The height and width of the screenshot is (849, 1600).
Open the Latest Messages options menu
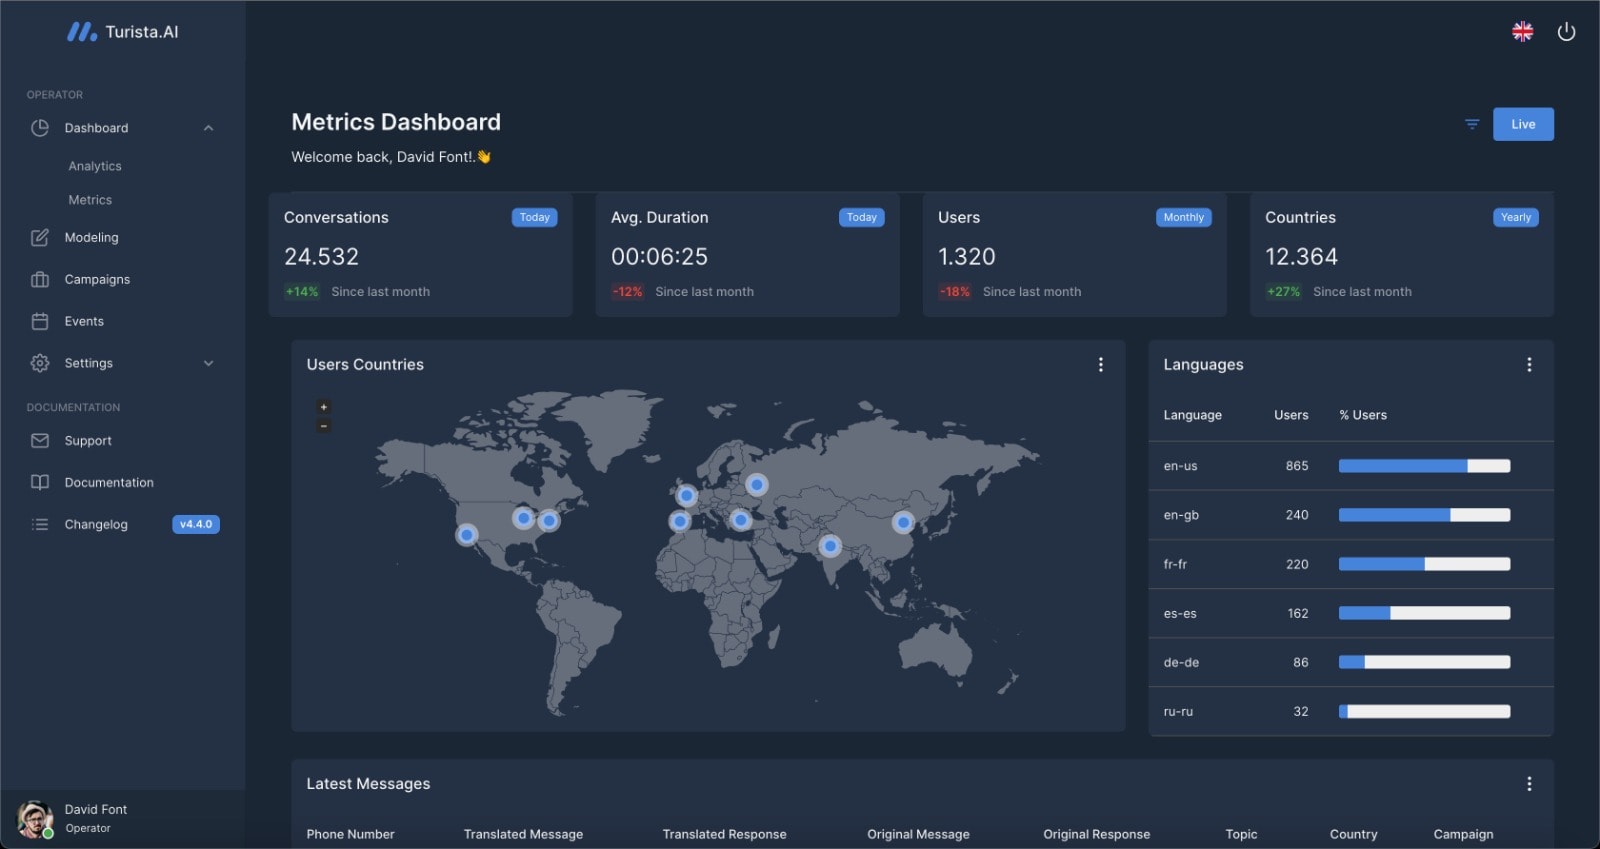pos(1529,784)
